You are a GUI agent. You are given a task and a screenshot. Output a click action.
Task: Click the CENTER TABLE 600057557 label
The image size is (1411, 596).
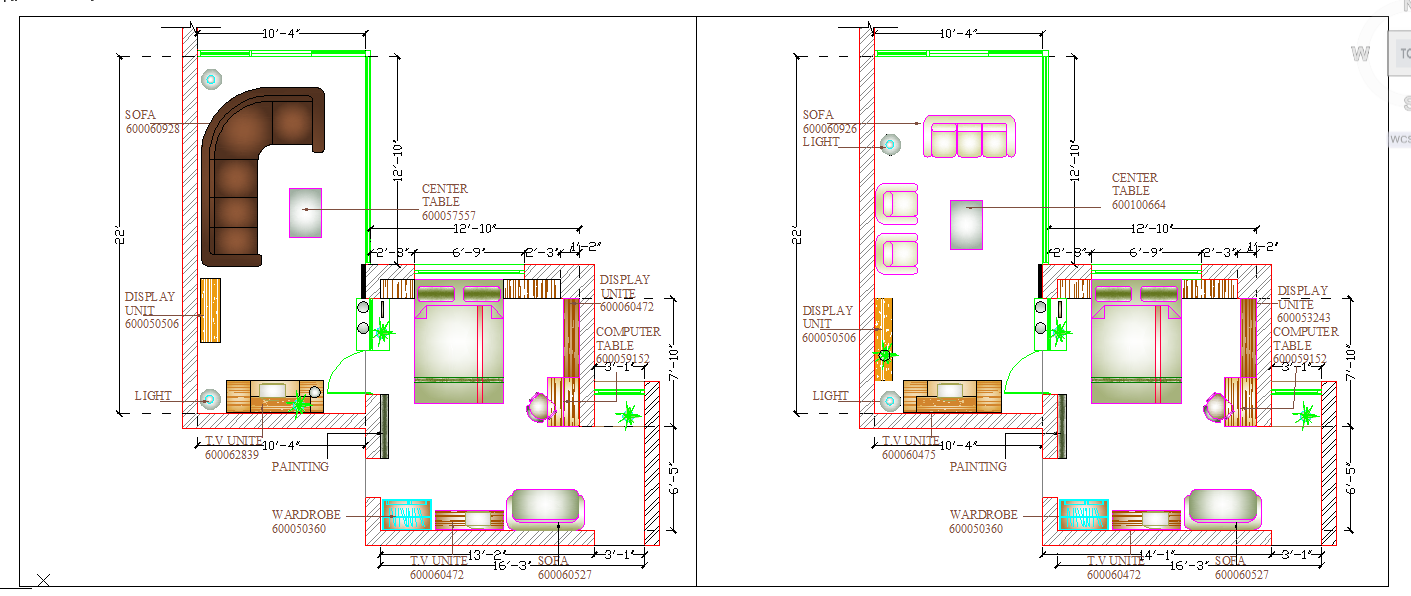(447, 202)
